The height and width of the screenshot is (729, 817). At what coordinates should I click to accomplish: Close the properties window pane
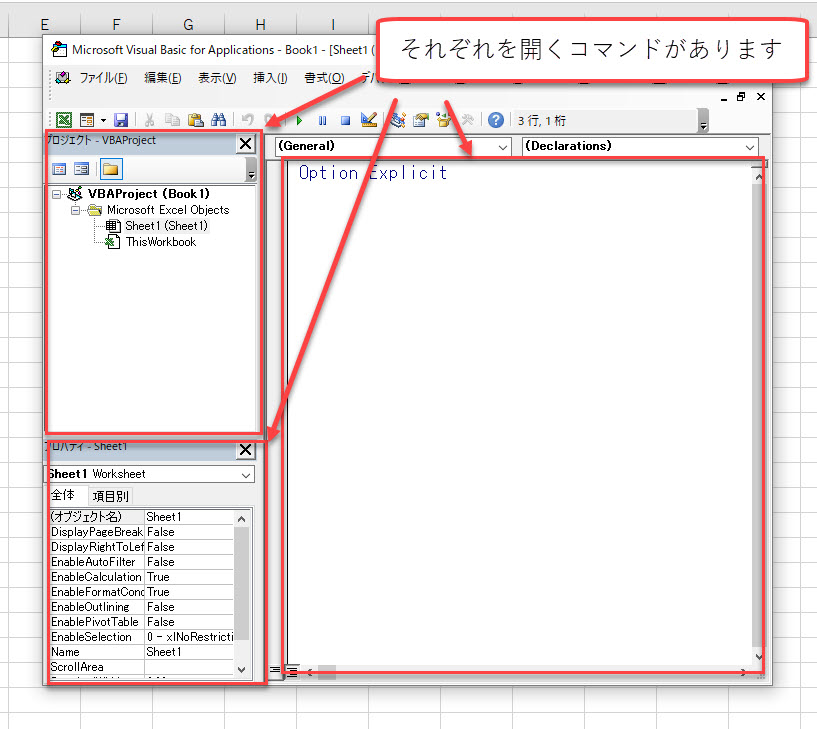(x=245, y=450)
